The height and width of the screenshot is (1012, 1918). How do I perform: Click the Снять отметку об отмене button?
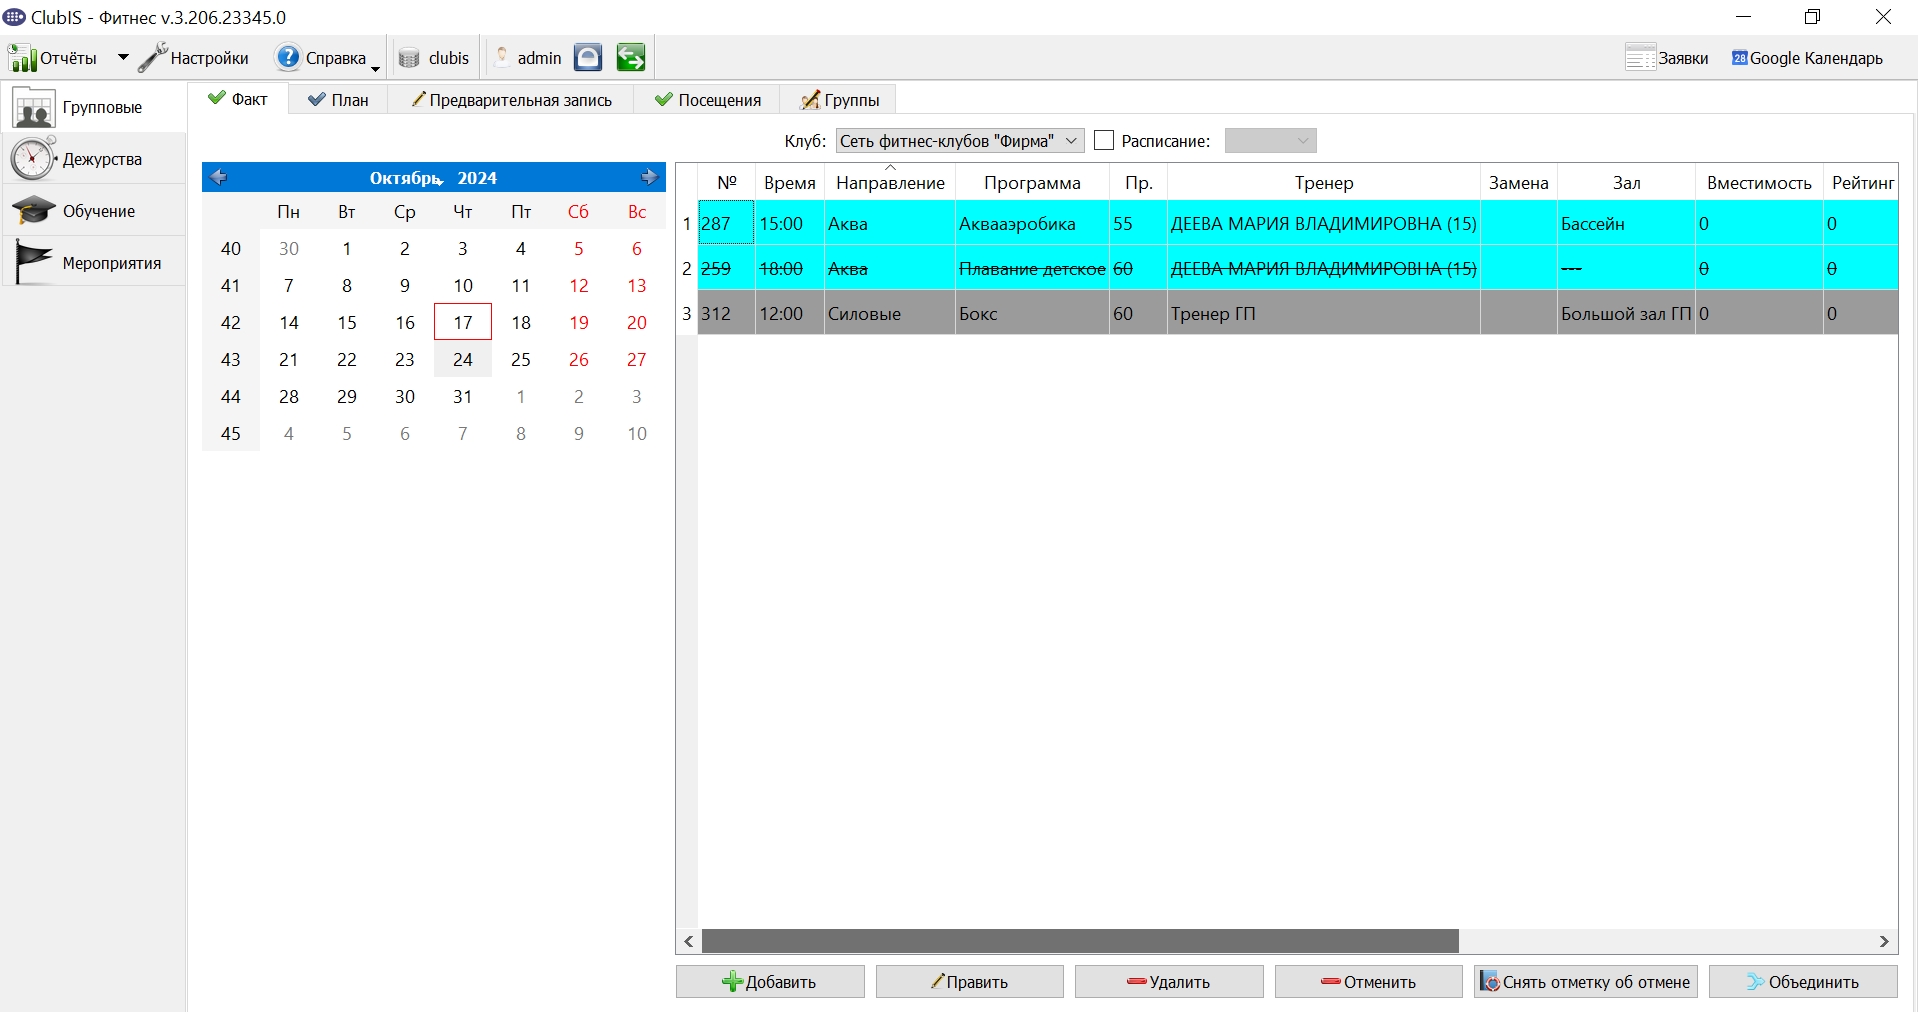click(1586, 982)
